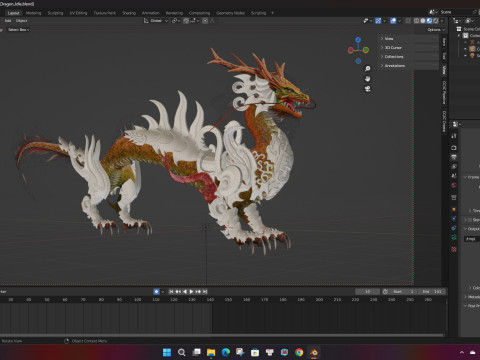Switch to the UV Editing workspace tab
The height and width of the screenshot is (360, 480).
coord(78,13)
